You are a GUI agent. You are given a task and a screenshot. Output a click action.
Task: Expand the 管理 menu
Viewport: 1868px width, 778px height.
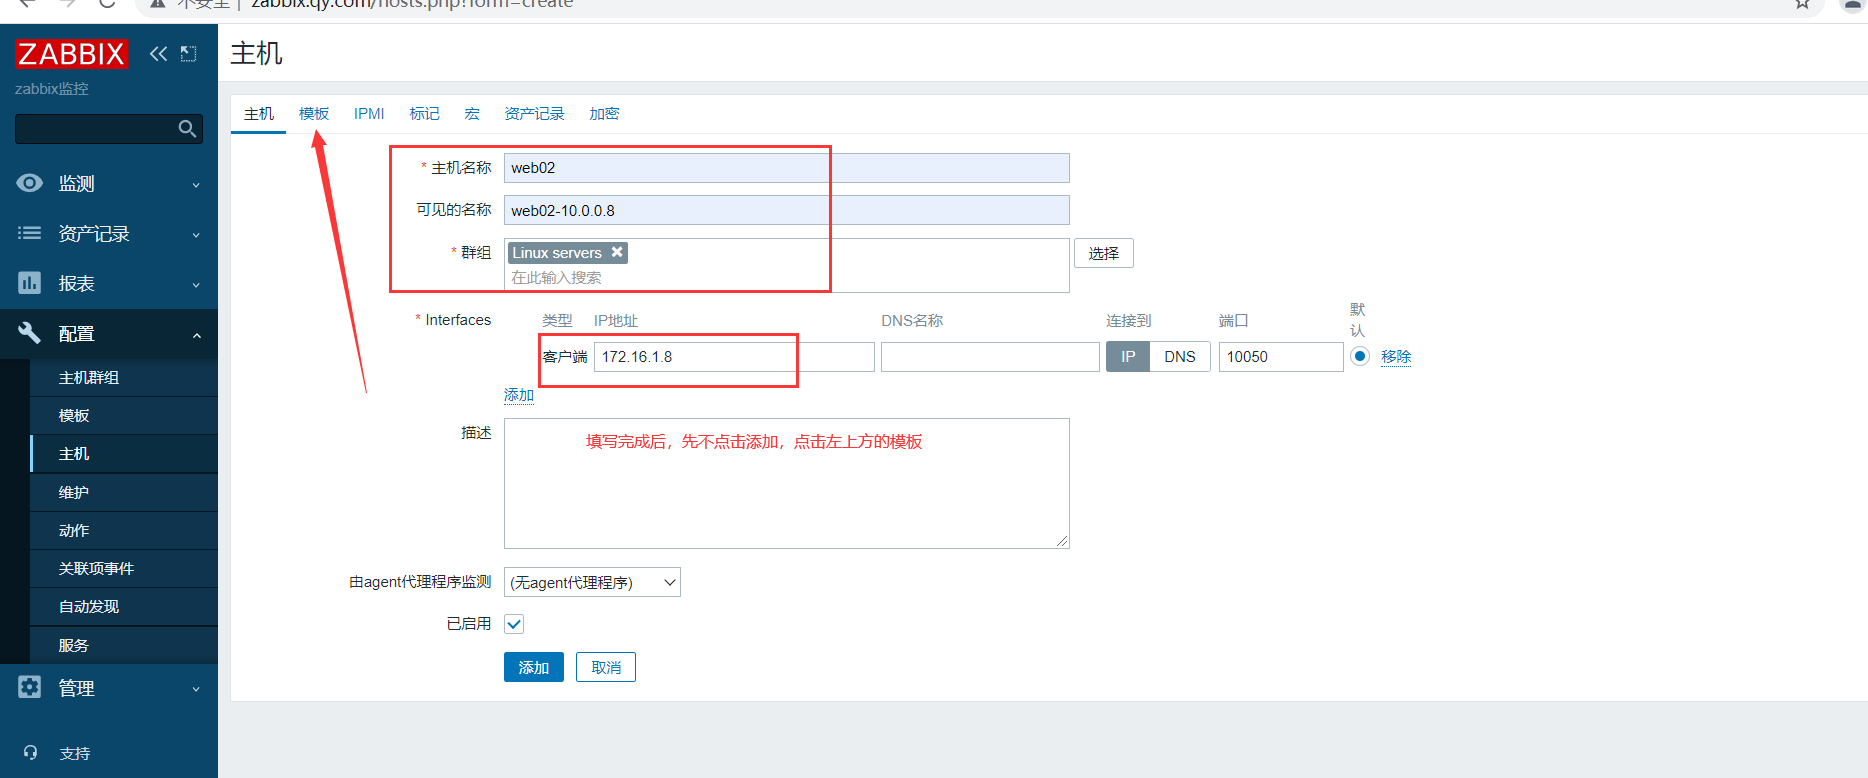[x=196, y=689]
